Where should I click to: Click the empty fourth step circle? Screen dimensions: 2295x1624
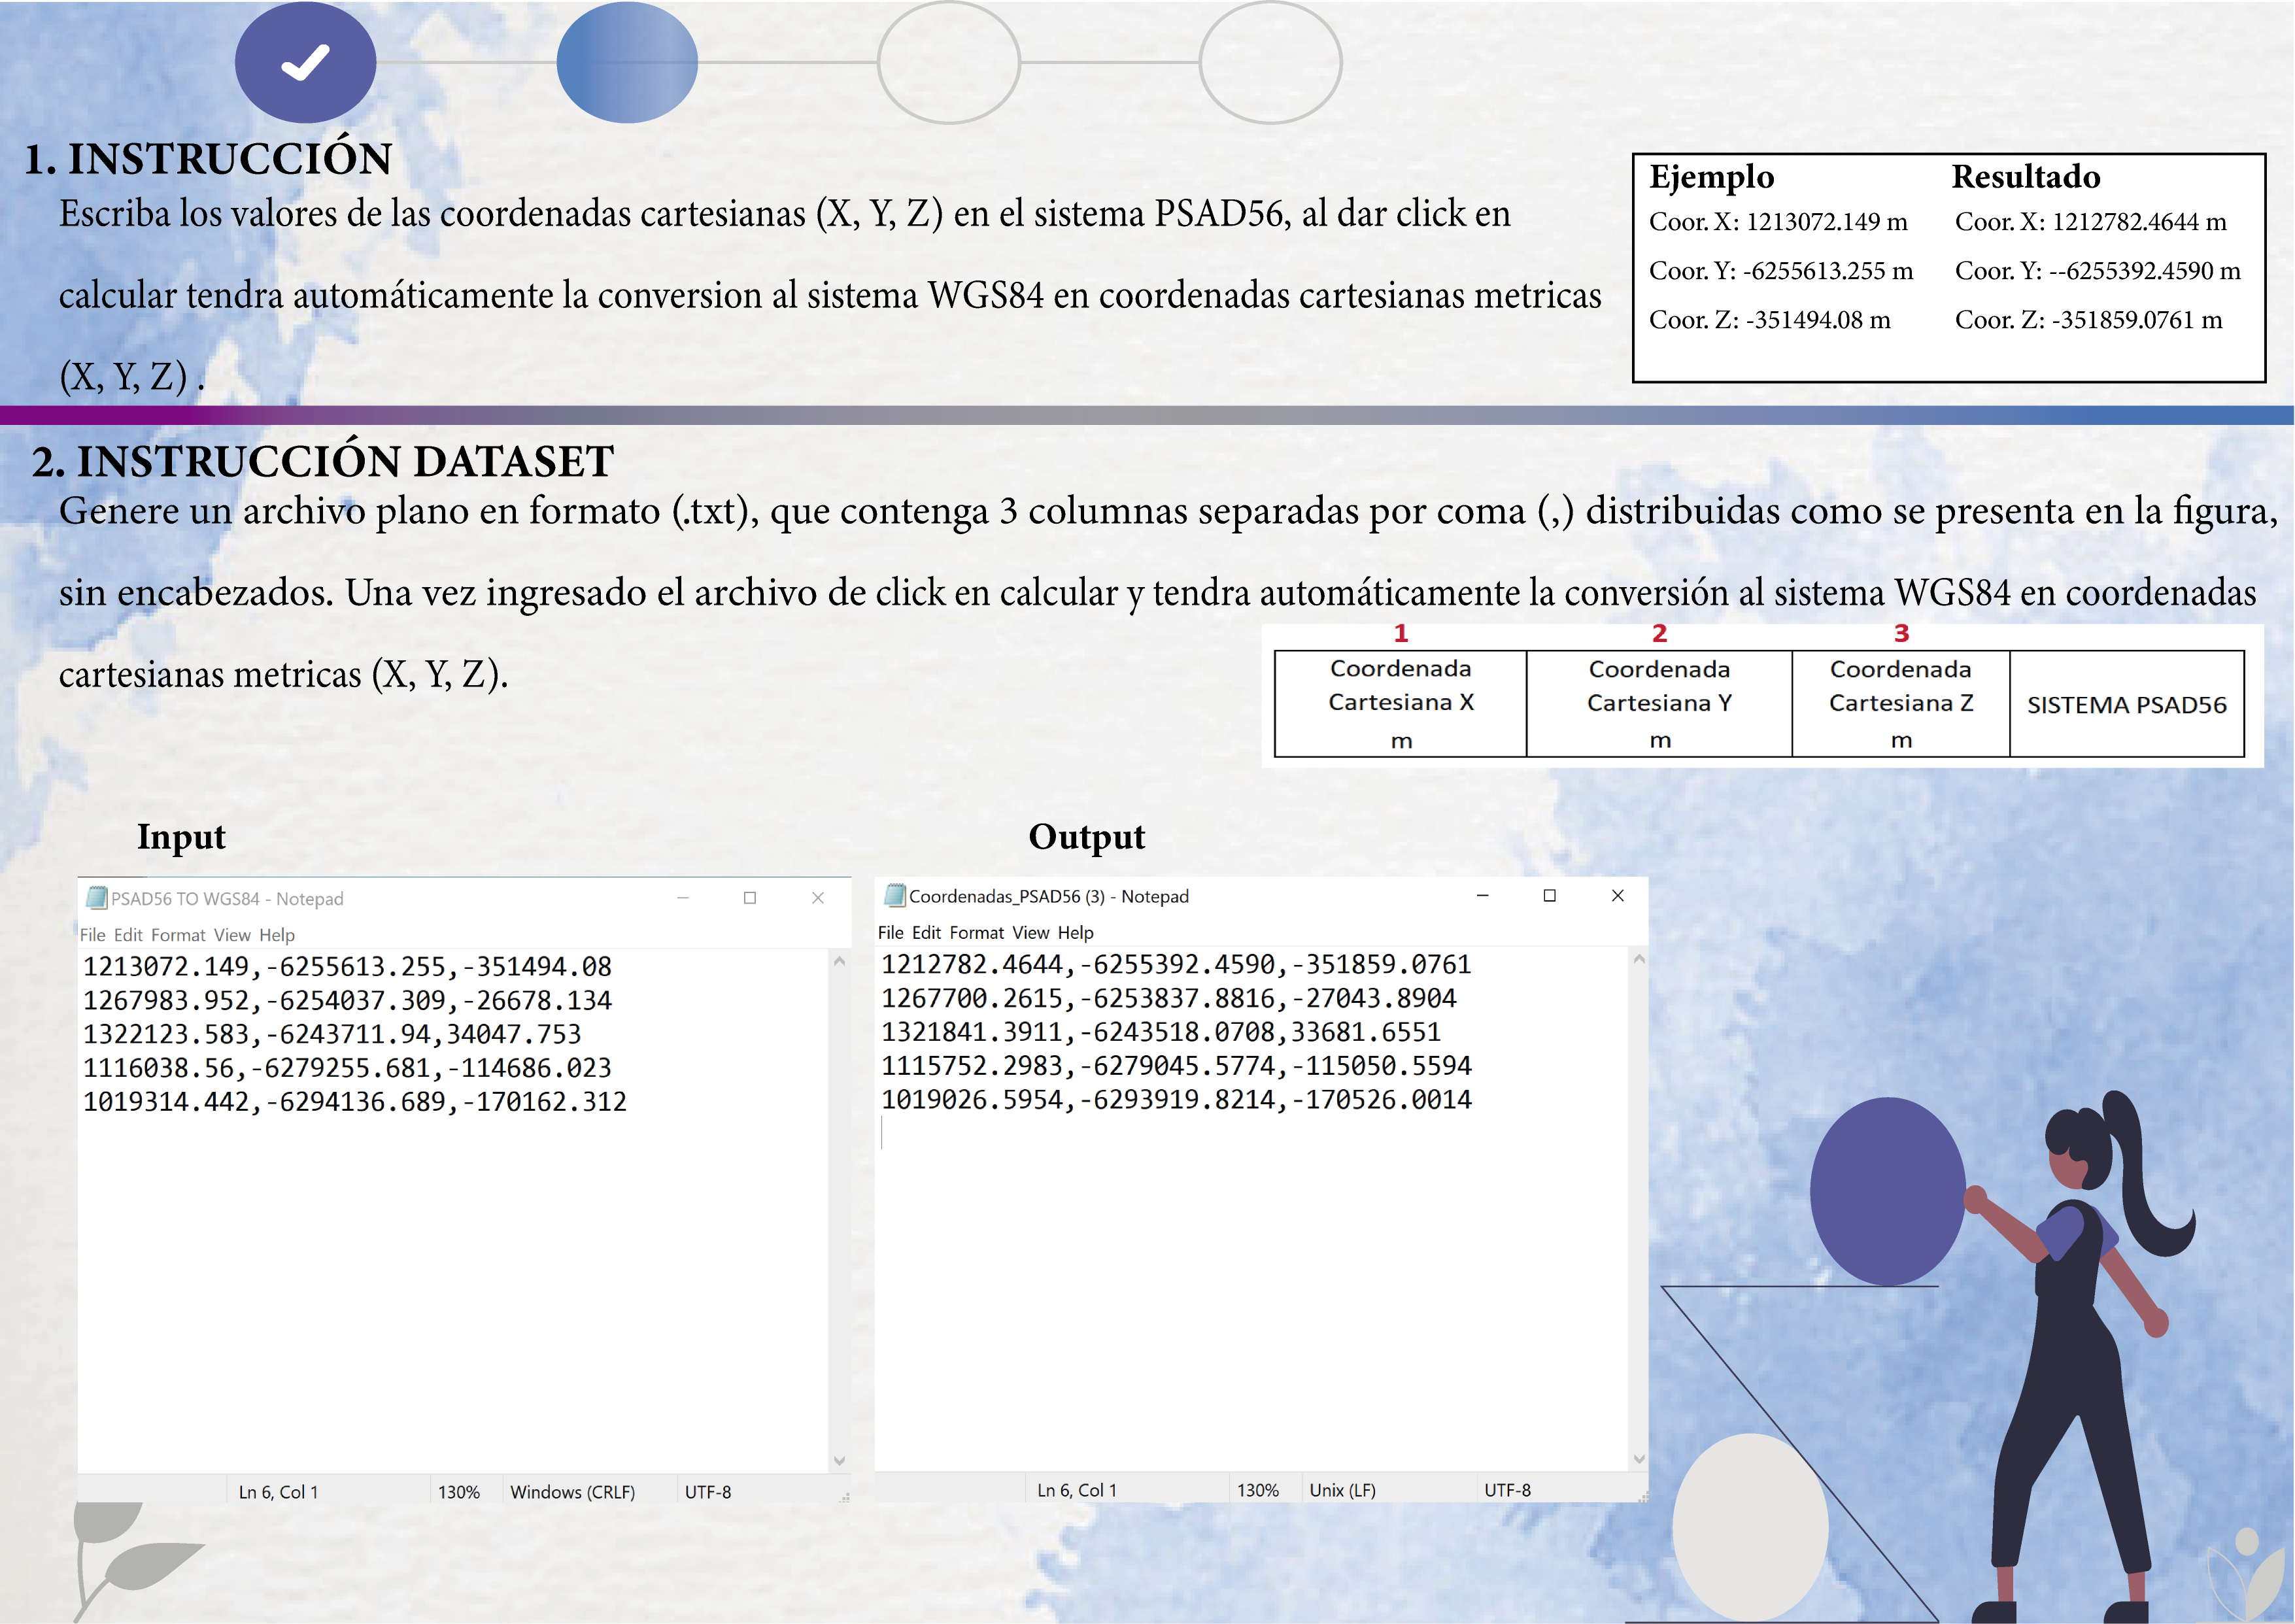click(x=1270, y=62)
